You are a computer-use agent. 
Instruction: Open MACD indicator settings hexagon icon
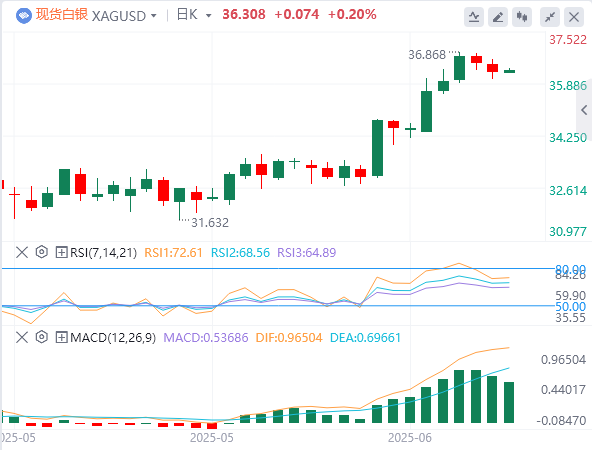[42, 337]
